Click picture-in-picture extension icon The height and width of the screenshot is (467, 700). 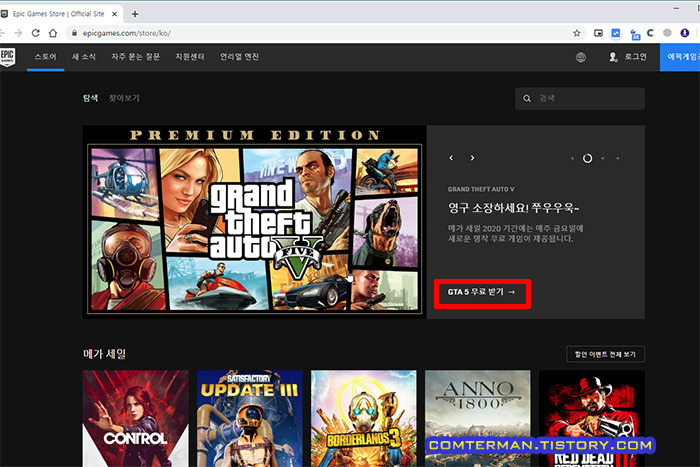click(598, 33)
